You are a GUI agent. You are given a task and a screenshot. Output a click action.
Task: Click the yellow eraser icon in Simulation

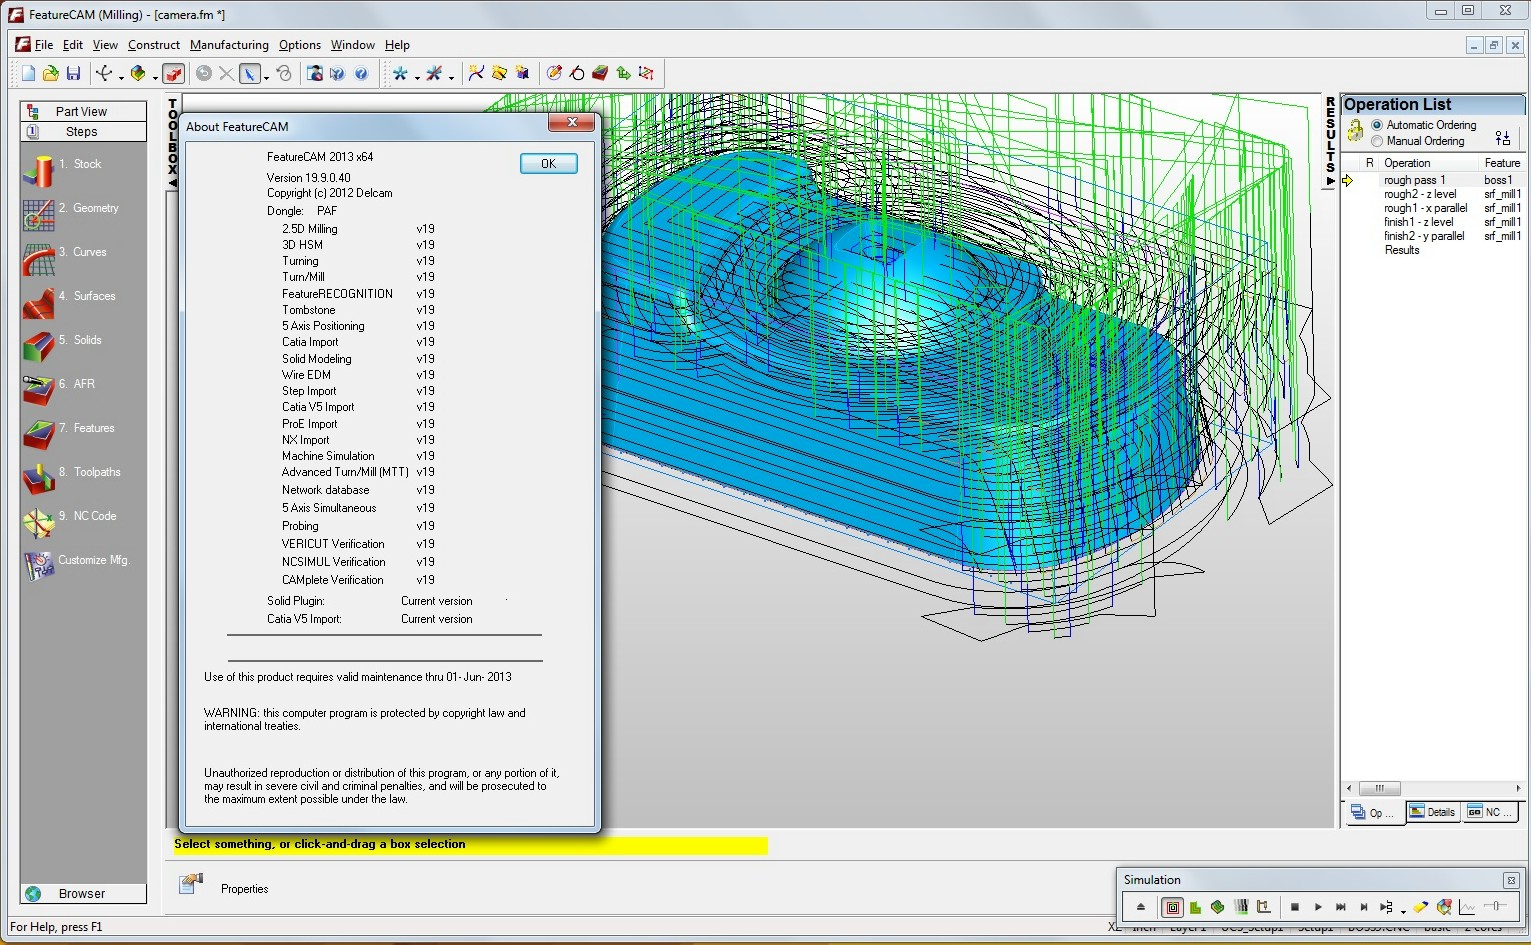pyautogui.click(x=1420, y=907)
